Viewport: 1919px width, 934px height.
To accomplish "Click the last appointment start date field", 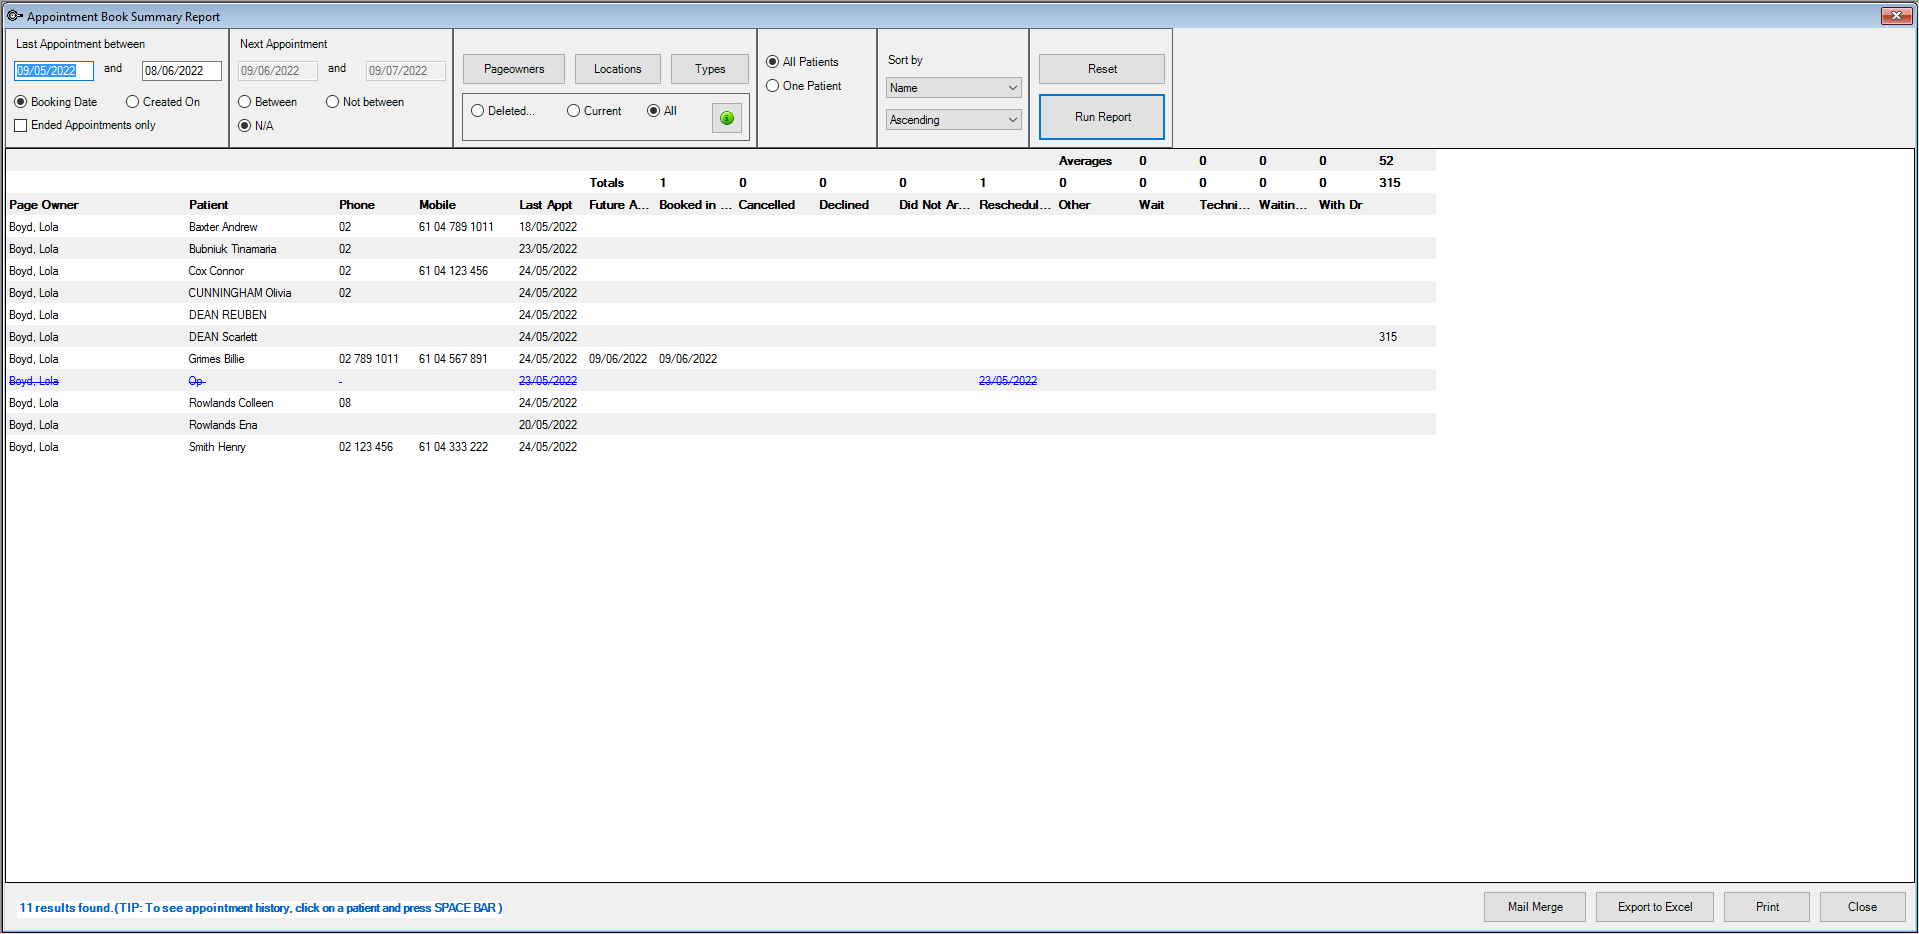I will 54,71.
